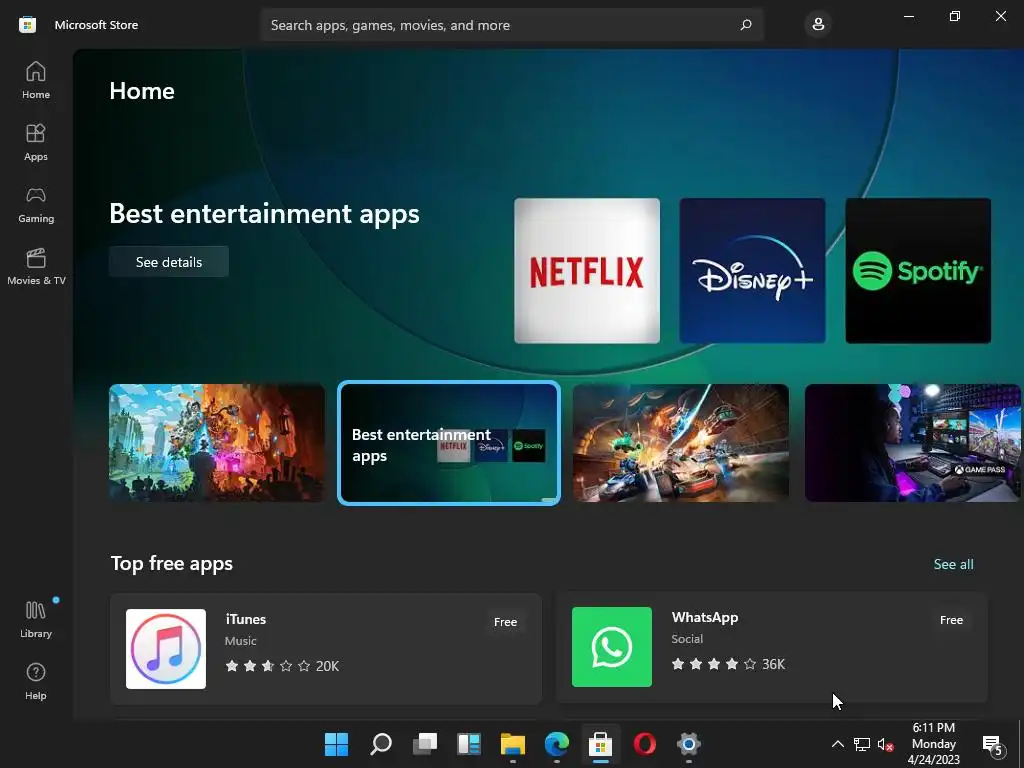The image size is (1024, 768).
Task: Click the search magnifier icon in search box
Action: click(746, 25)
